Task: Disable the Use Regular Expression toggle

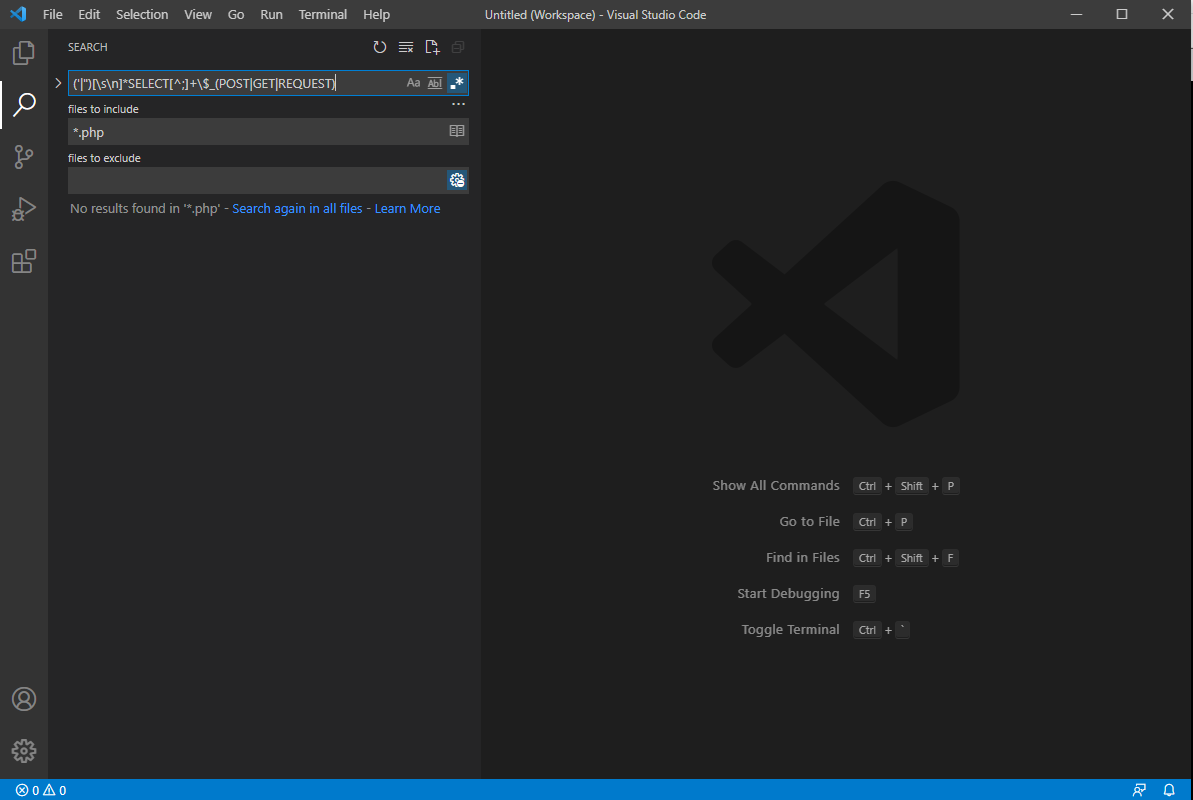Action: coord(457,83)
